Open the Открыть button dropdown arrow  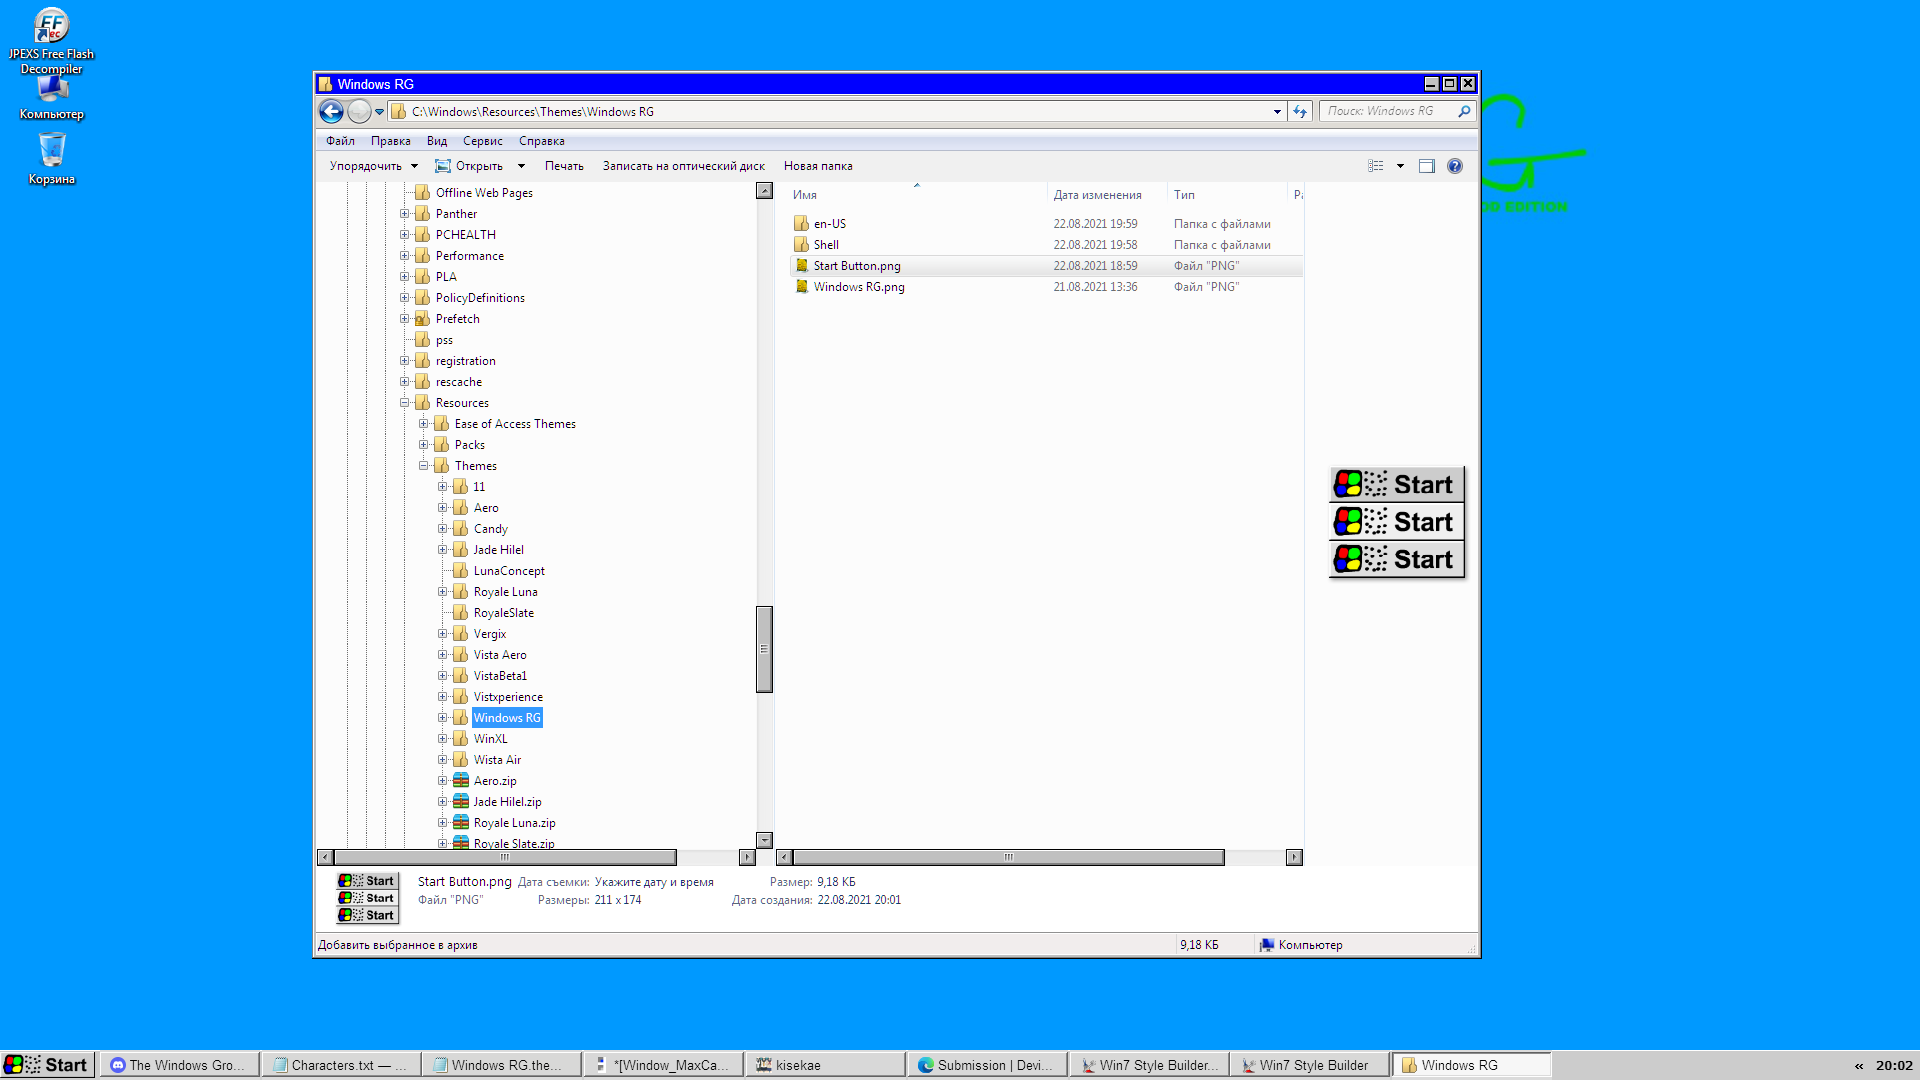523,165
